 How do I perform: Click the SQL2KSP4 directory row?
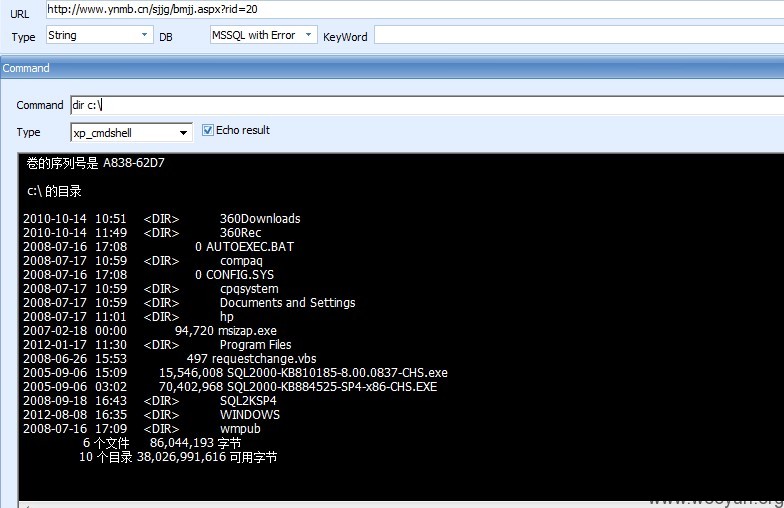[x=150, y=400]
